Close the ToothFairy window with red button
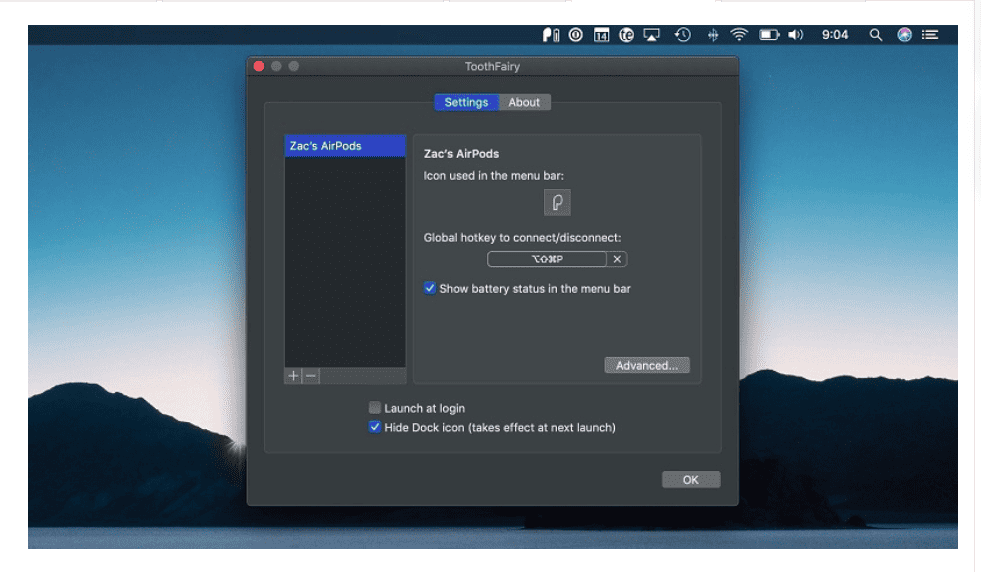The height and width of the screenshot is (572, 981). tap(259, 66)
